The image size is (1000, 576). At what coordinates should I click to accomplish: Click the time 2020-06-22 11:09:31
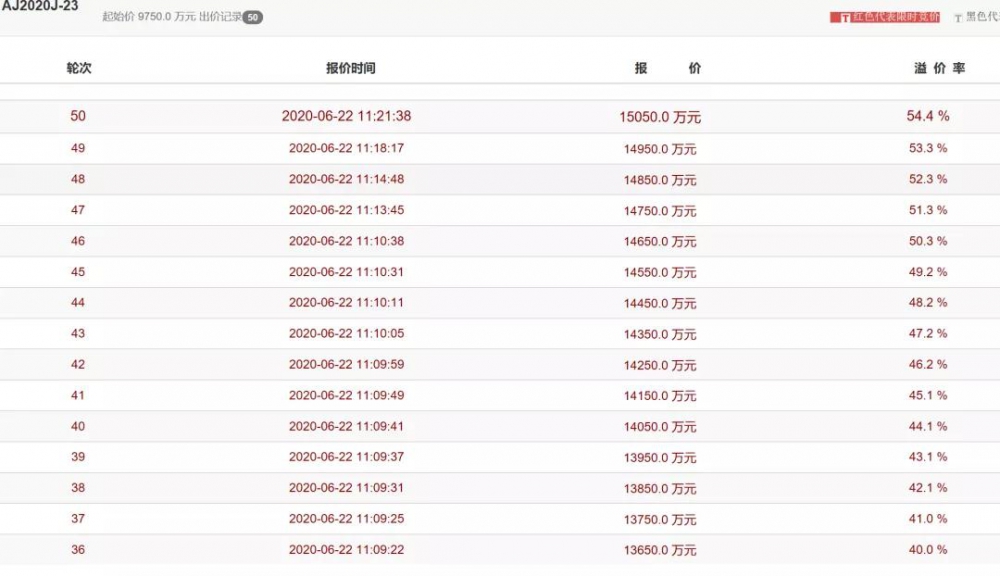coord(346,487)
